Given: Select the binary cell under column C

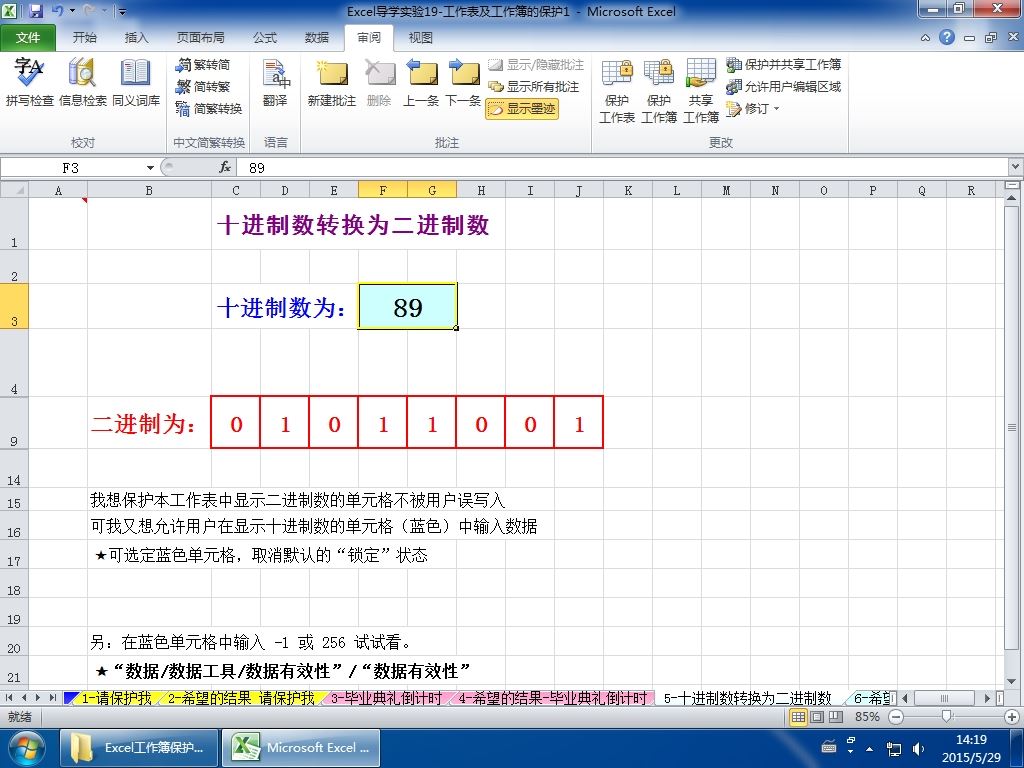Looking at the screenshot, I should coord(236,422).
